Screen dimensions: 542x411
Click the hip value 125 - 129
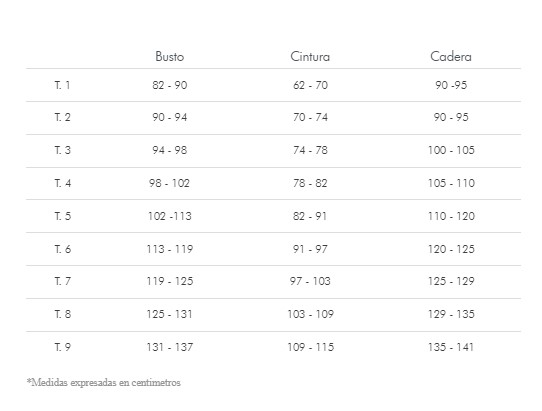[451, 281]
